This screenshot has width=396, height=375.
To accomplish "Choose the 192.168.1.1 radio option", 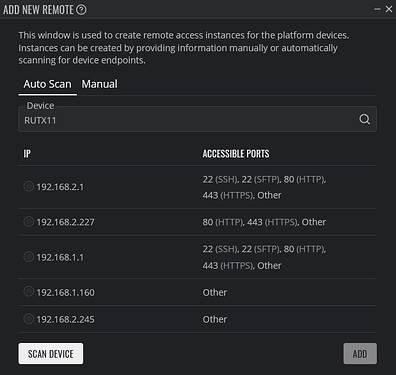I will click(29, 257).
